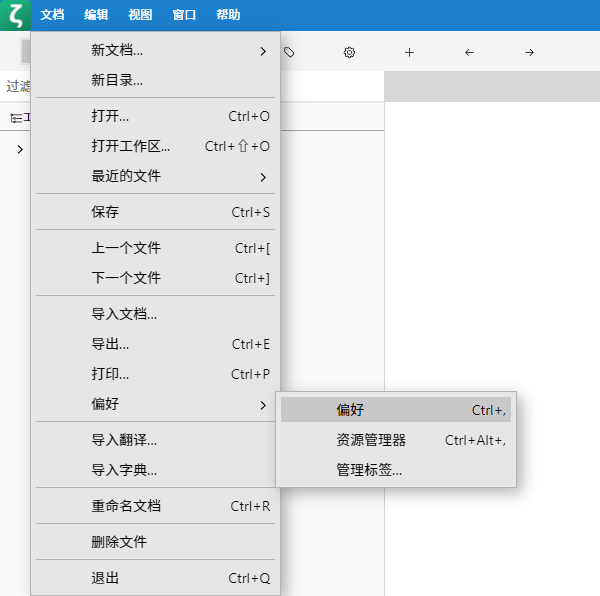Screen dimensions: 600x596
Task: Expand the 偏好 submenu in 文档 menu
Action: point(155,404)
